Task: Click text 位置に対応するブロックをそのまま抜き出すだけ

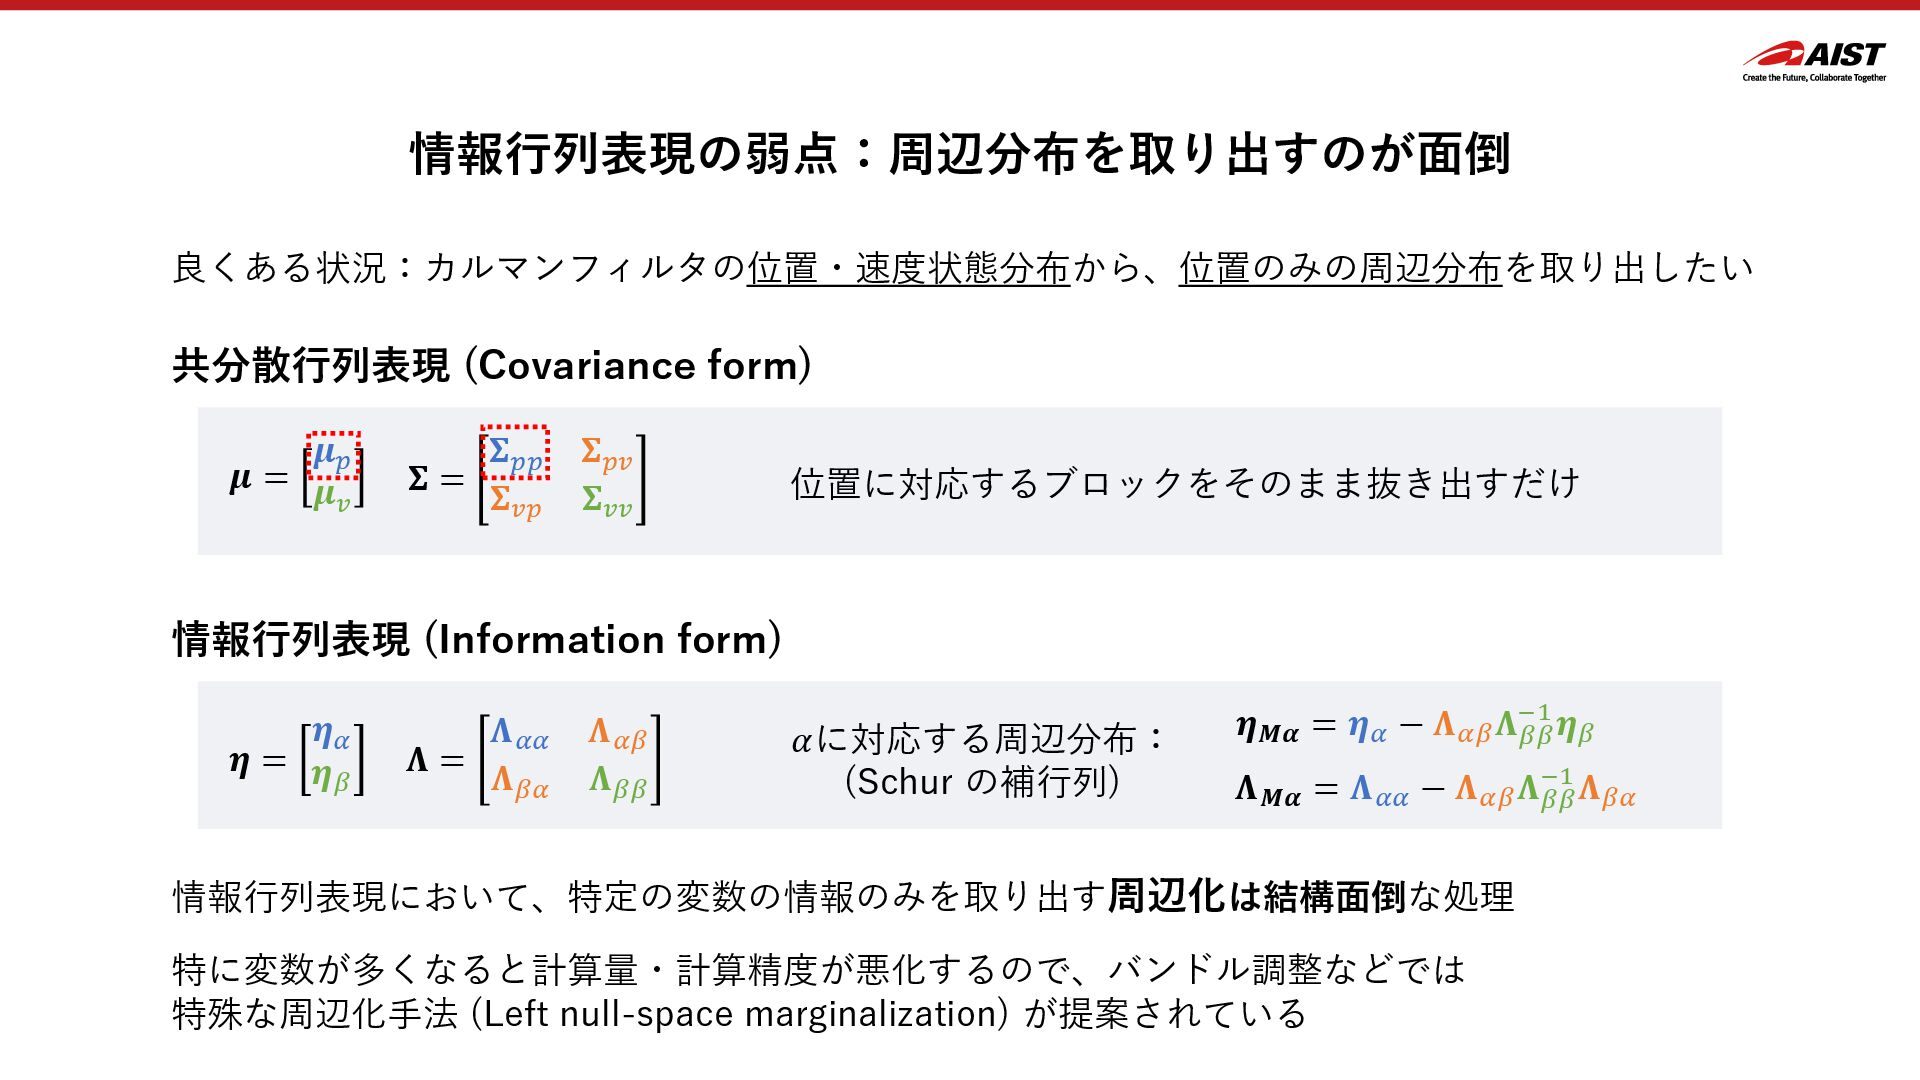Action: tap(1185, 483)
